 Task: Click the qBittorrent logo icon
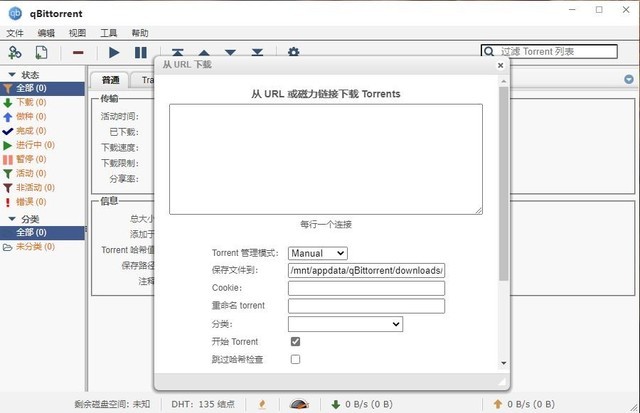tap(15, 13)
